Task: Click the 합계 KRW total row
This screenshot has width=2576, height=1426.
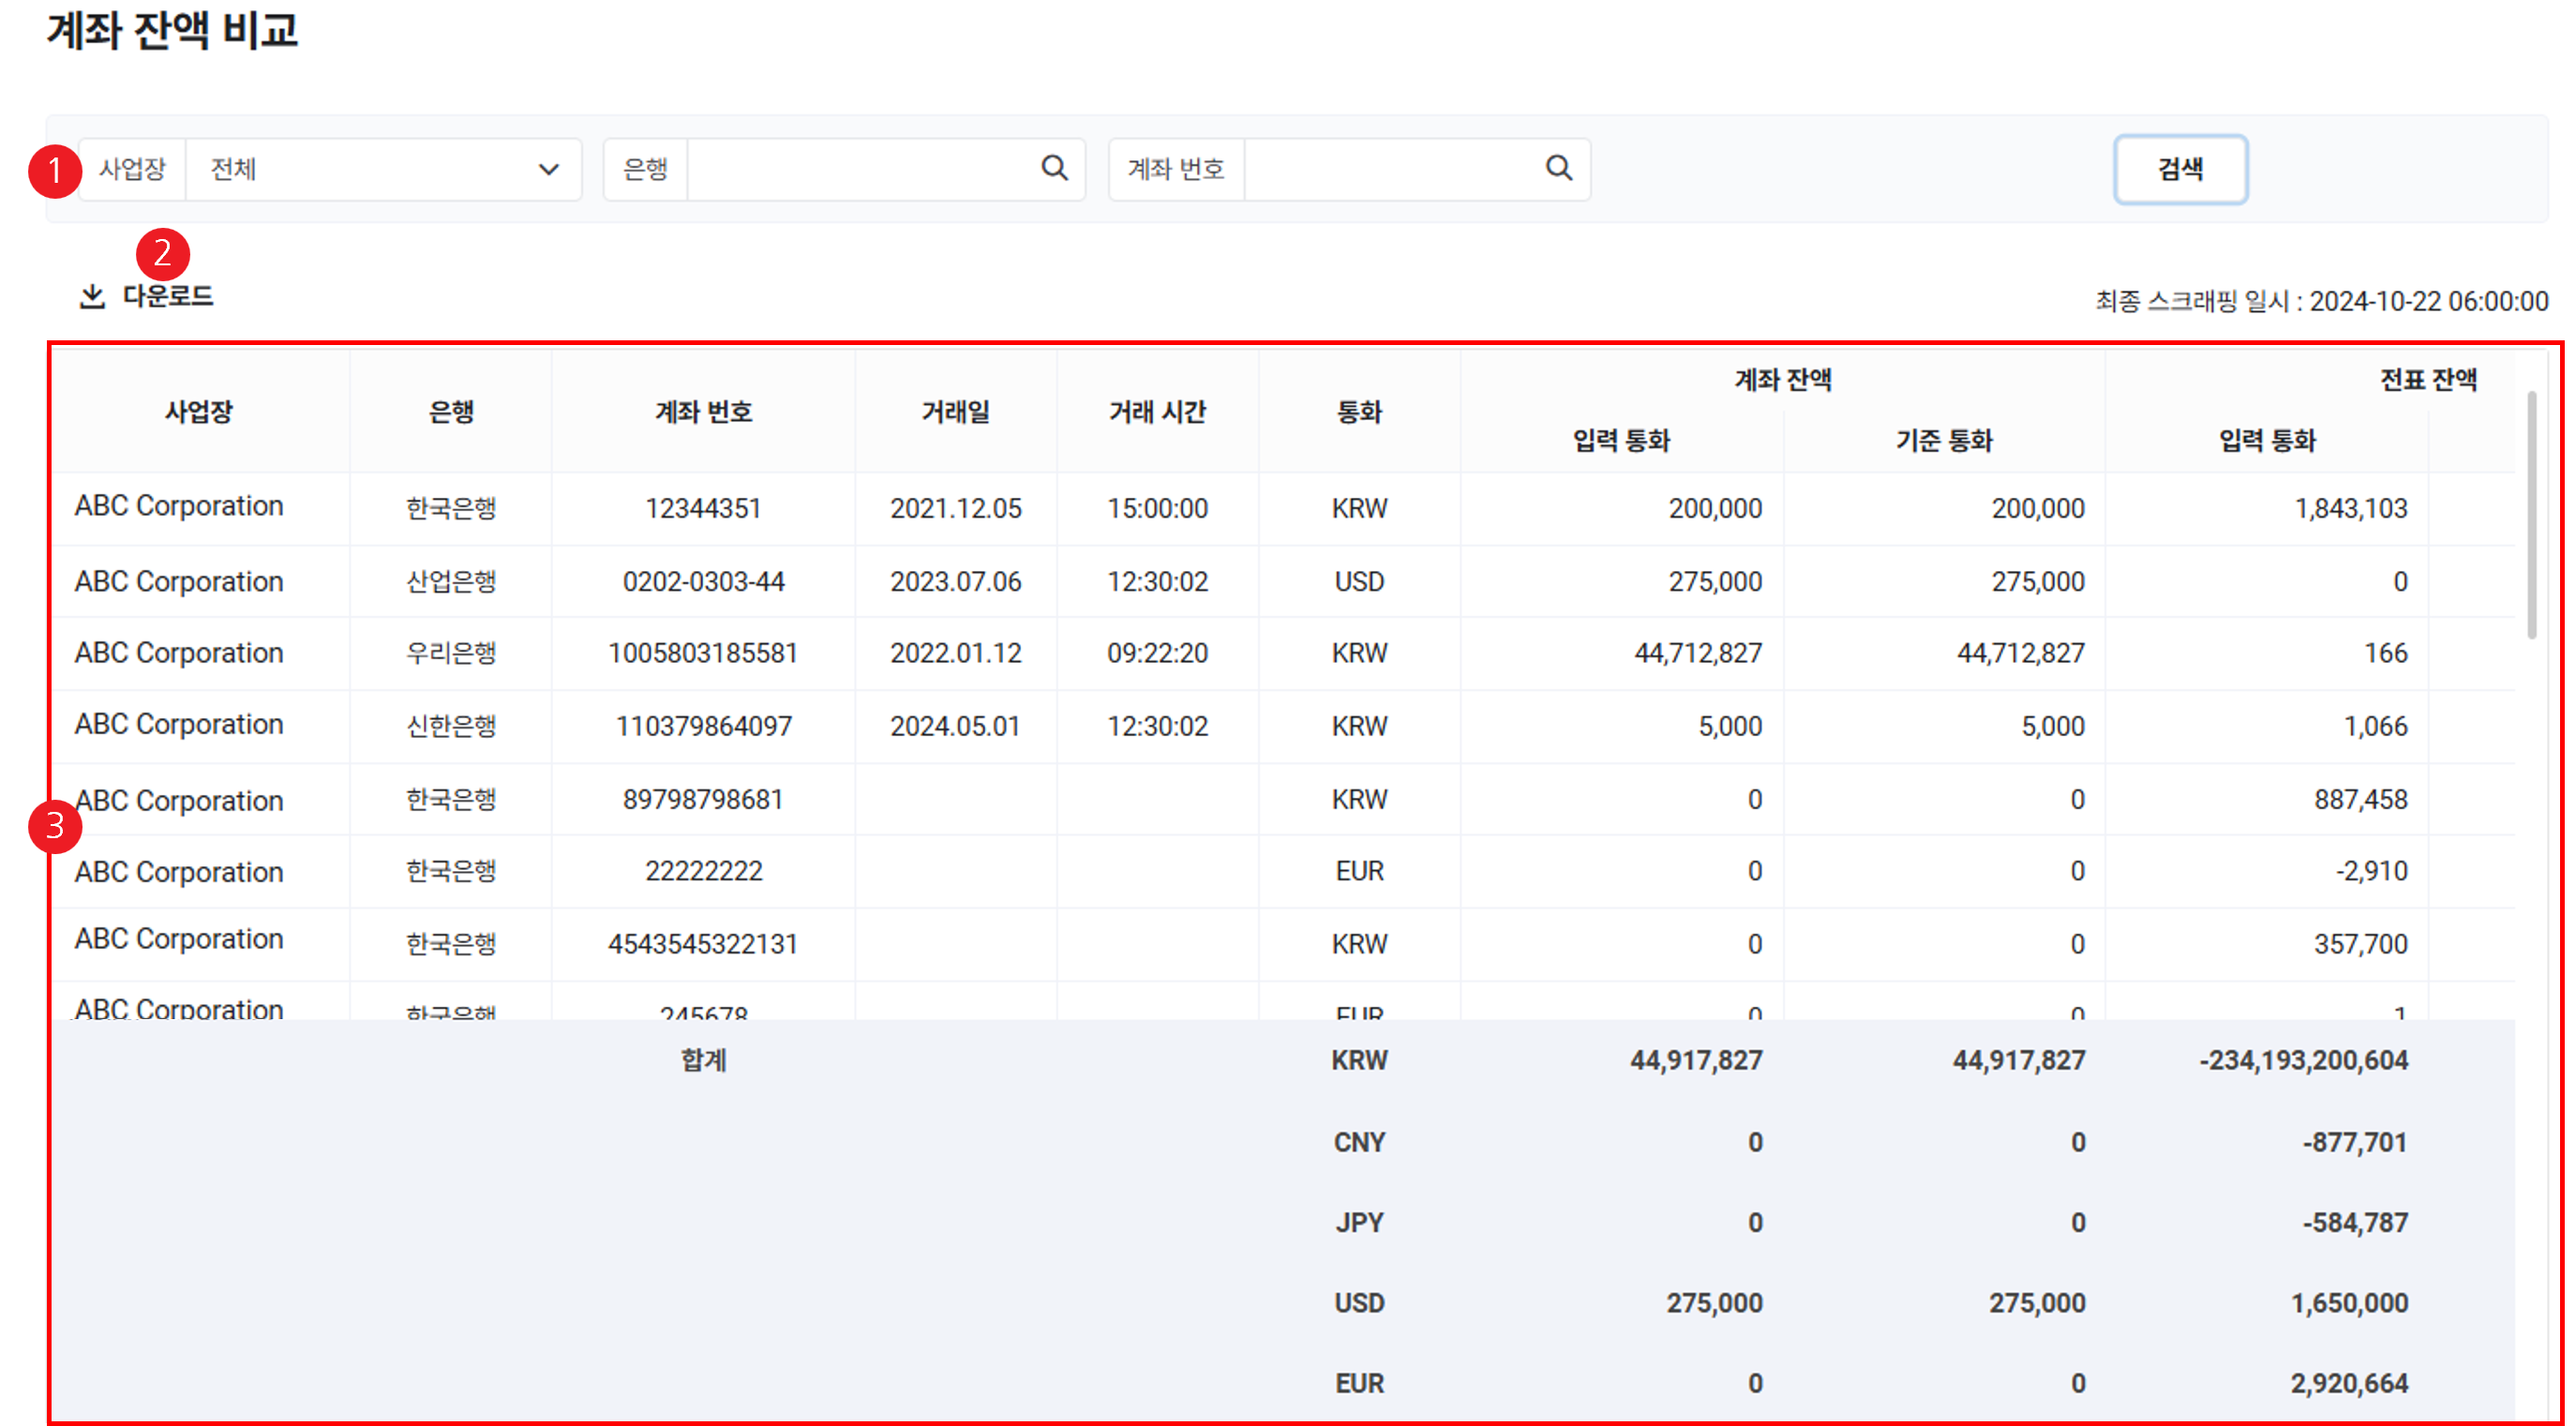Action: [1359, 1060]
